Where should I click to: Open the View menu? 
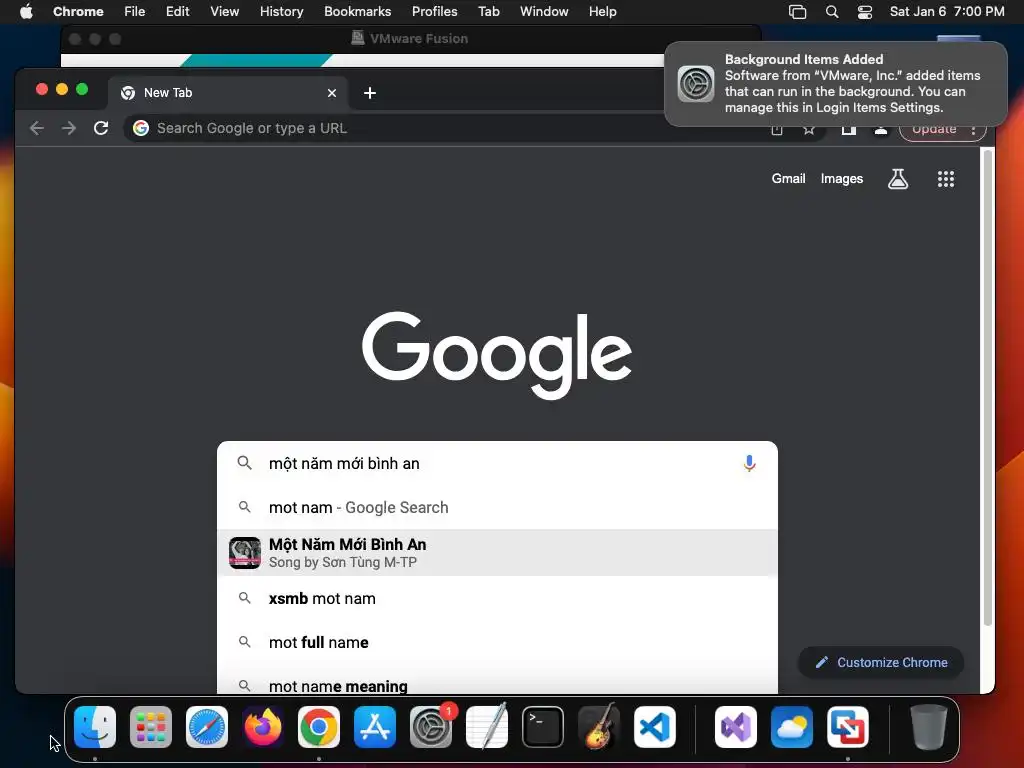tap(225, 11)
